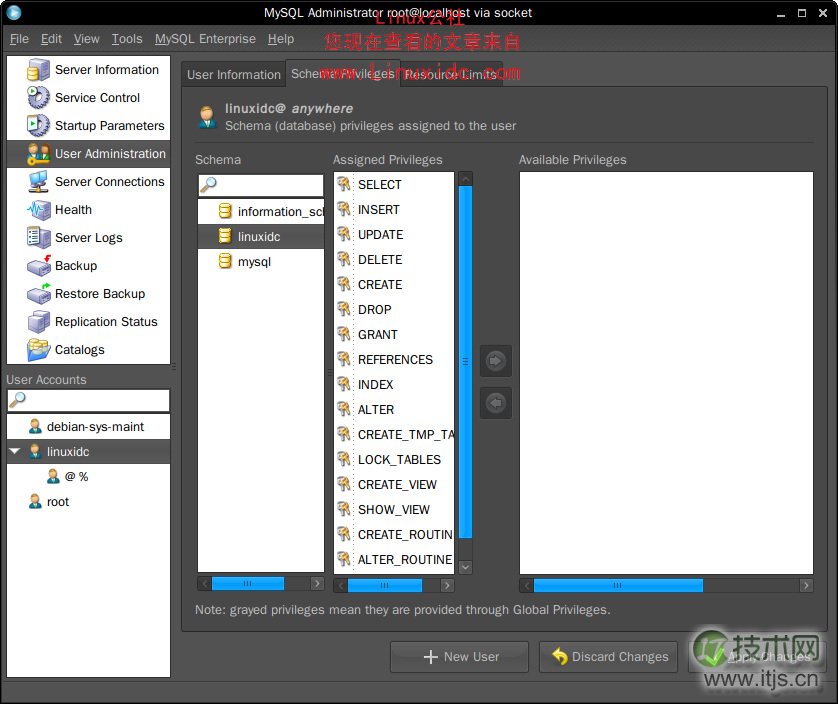Click DROP privilege key icon
838x704 pixels.
pyautogui.click(x=344, y=310)
